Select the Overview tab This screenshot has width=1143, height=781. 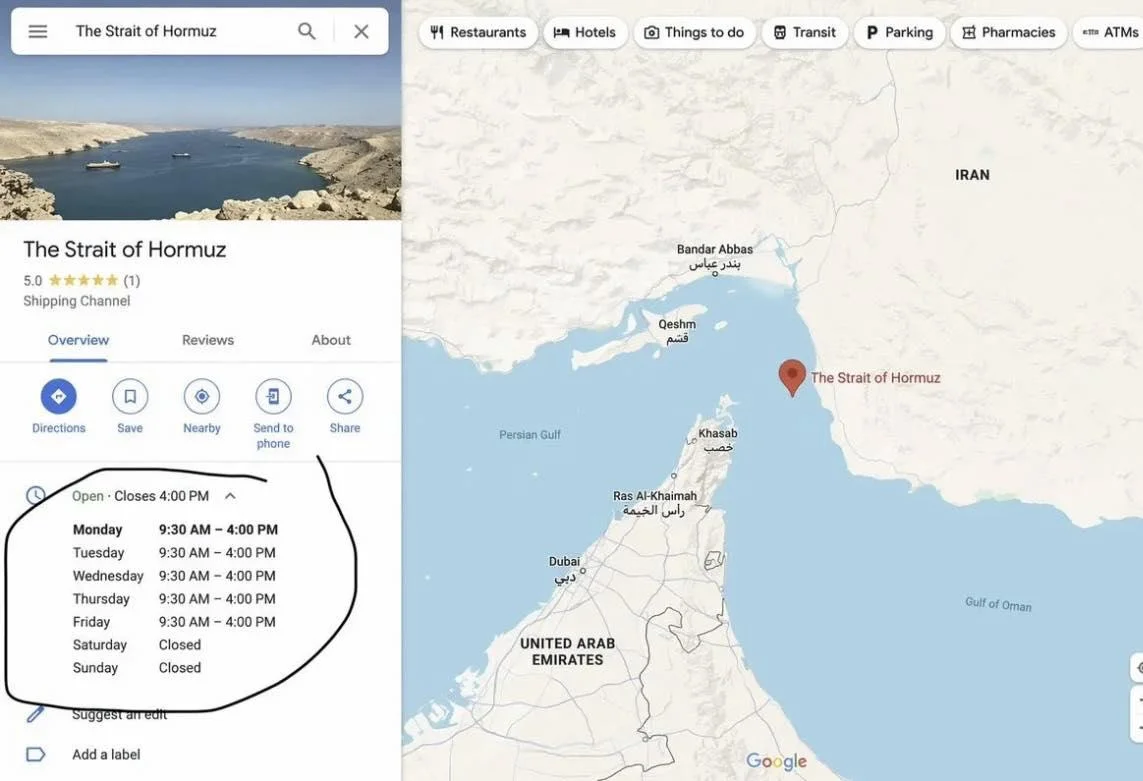click(x=78, y=340)
